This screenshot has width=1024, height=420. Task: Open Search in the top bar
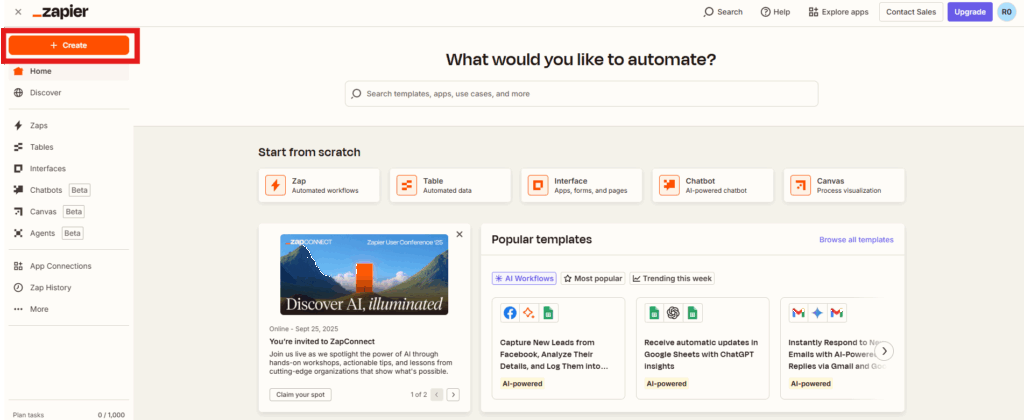[723, 12]
